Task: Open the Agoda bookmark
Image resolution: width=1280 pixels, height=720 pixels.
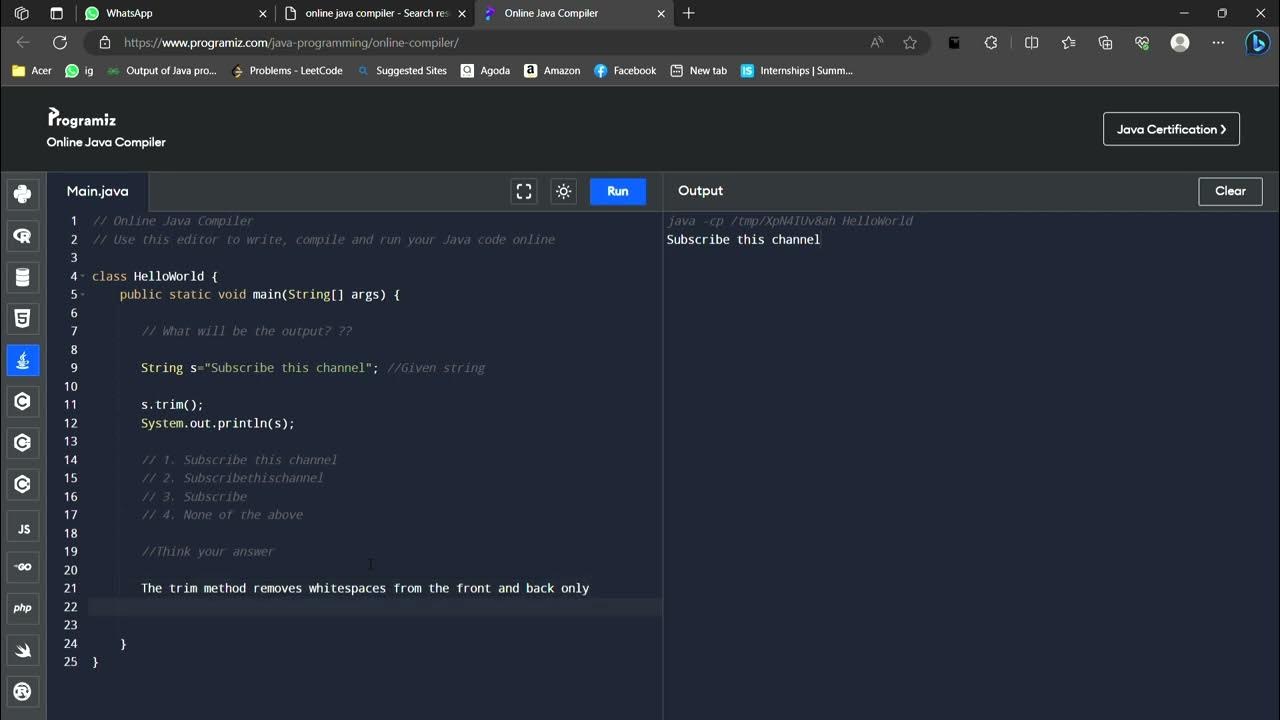Action: click(485, 71)
